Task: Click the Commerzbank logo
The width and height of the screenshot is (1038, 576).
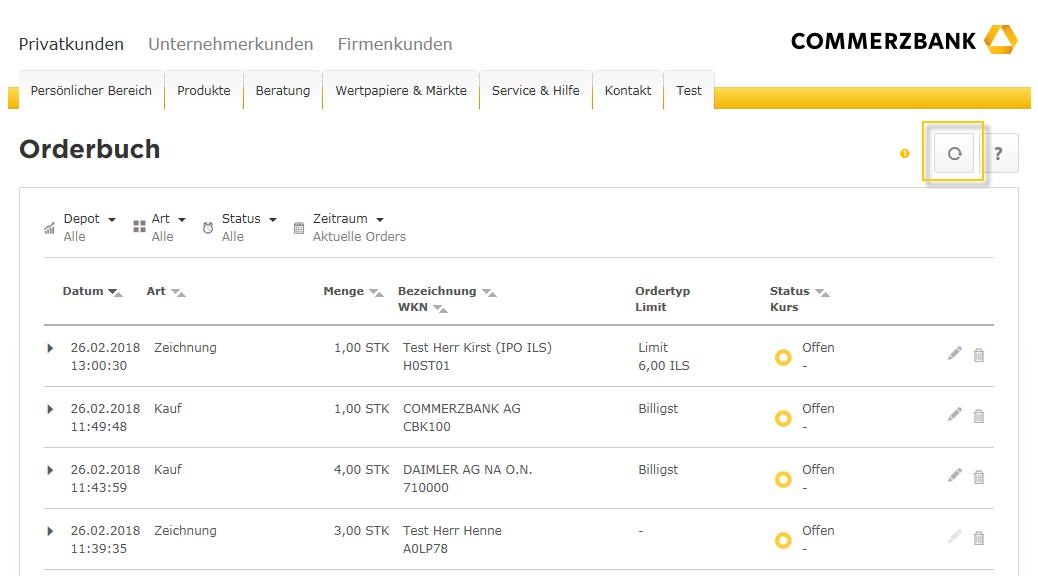Action: coord(903,41)
